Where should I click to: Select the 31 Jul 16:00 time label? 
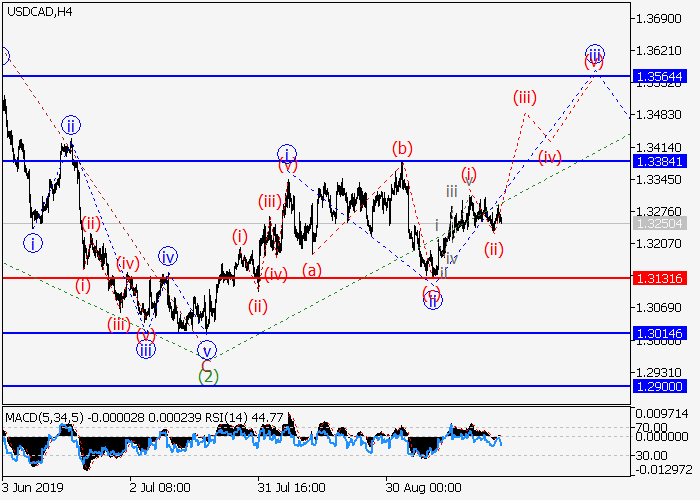pos(290,487)
